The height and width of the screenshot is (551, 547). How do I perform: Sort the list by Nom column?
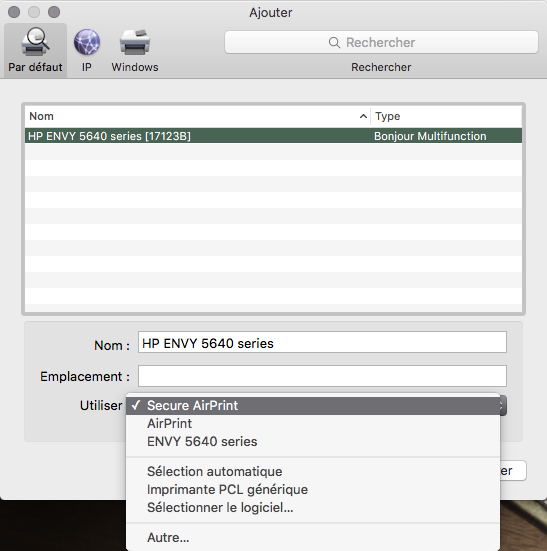click(x=197, y=116)
